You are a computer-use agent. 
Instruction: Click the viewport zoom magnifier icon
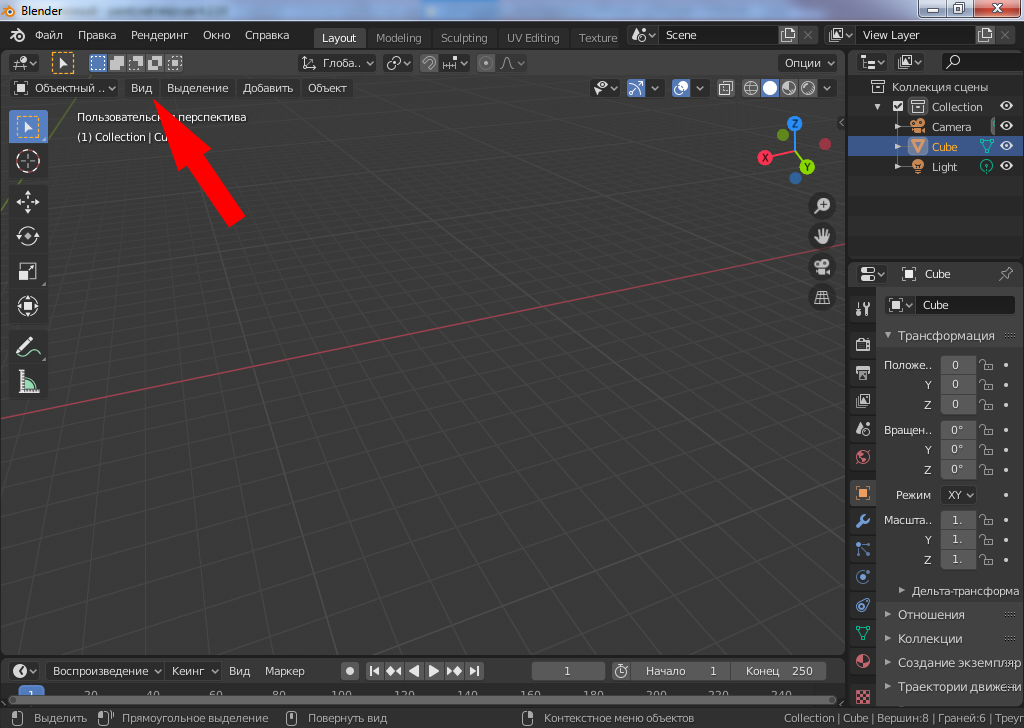tap(822, 206)
